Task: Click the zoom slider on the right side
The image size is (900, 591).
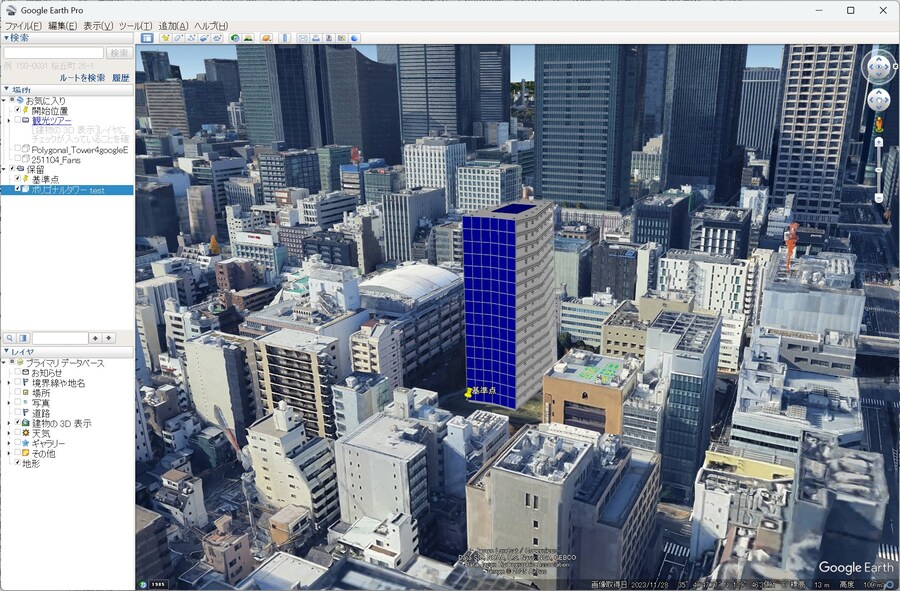Action: pyautogui.click(x=879, y=170)
